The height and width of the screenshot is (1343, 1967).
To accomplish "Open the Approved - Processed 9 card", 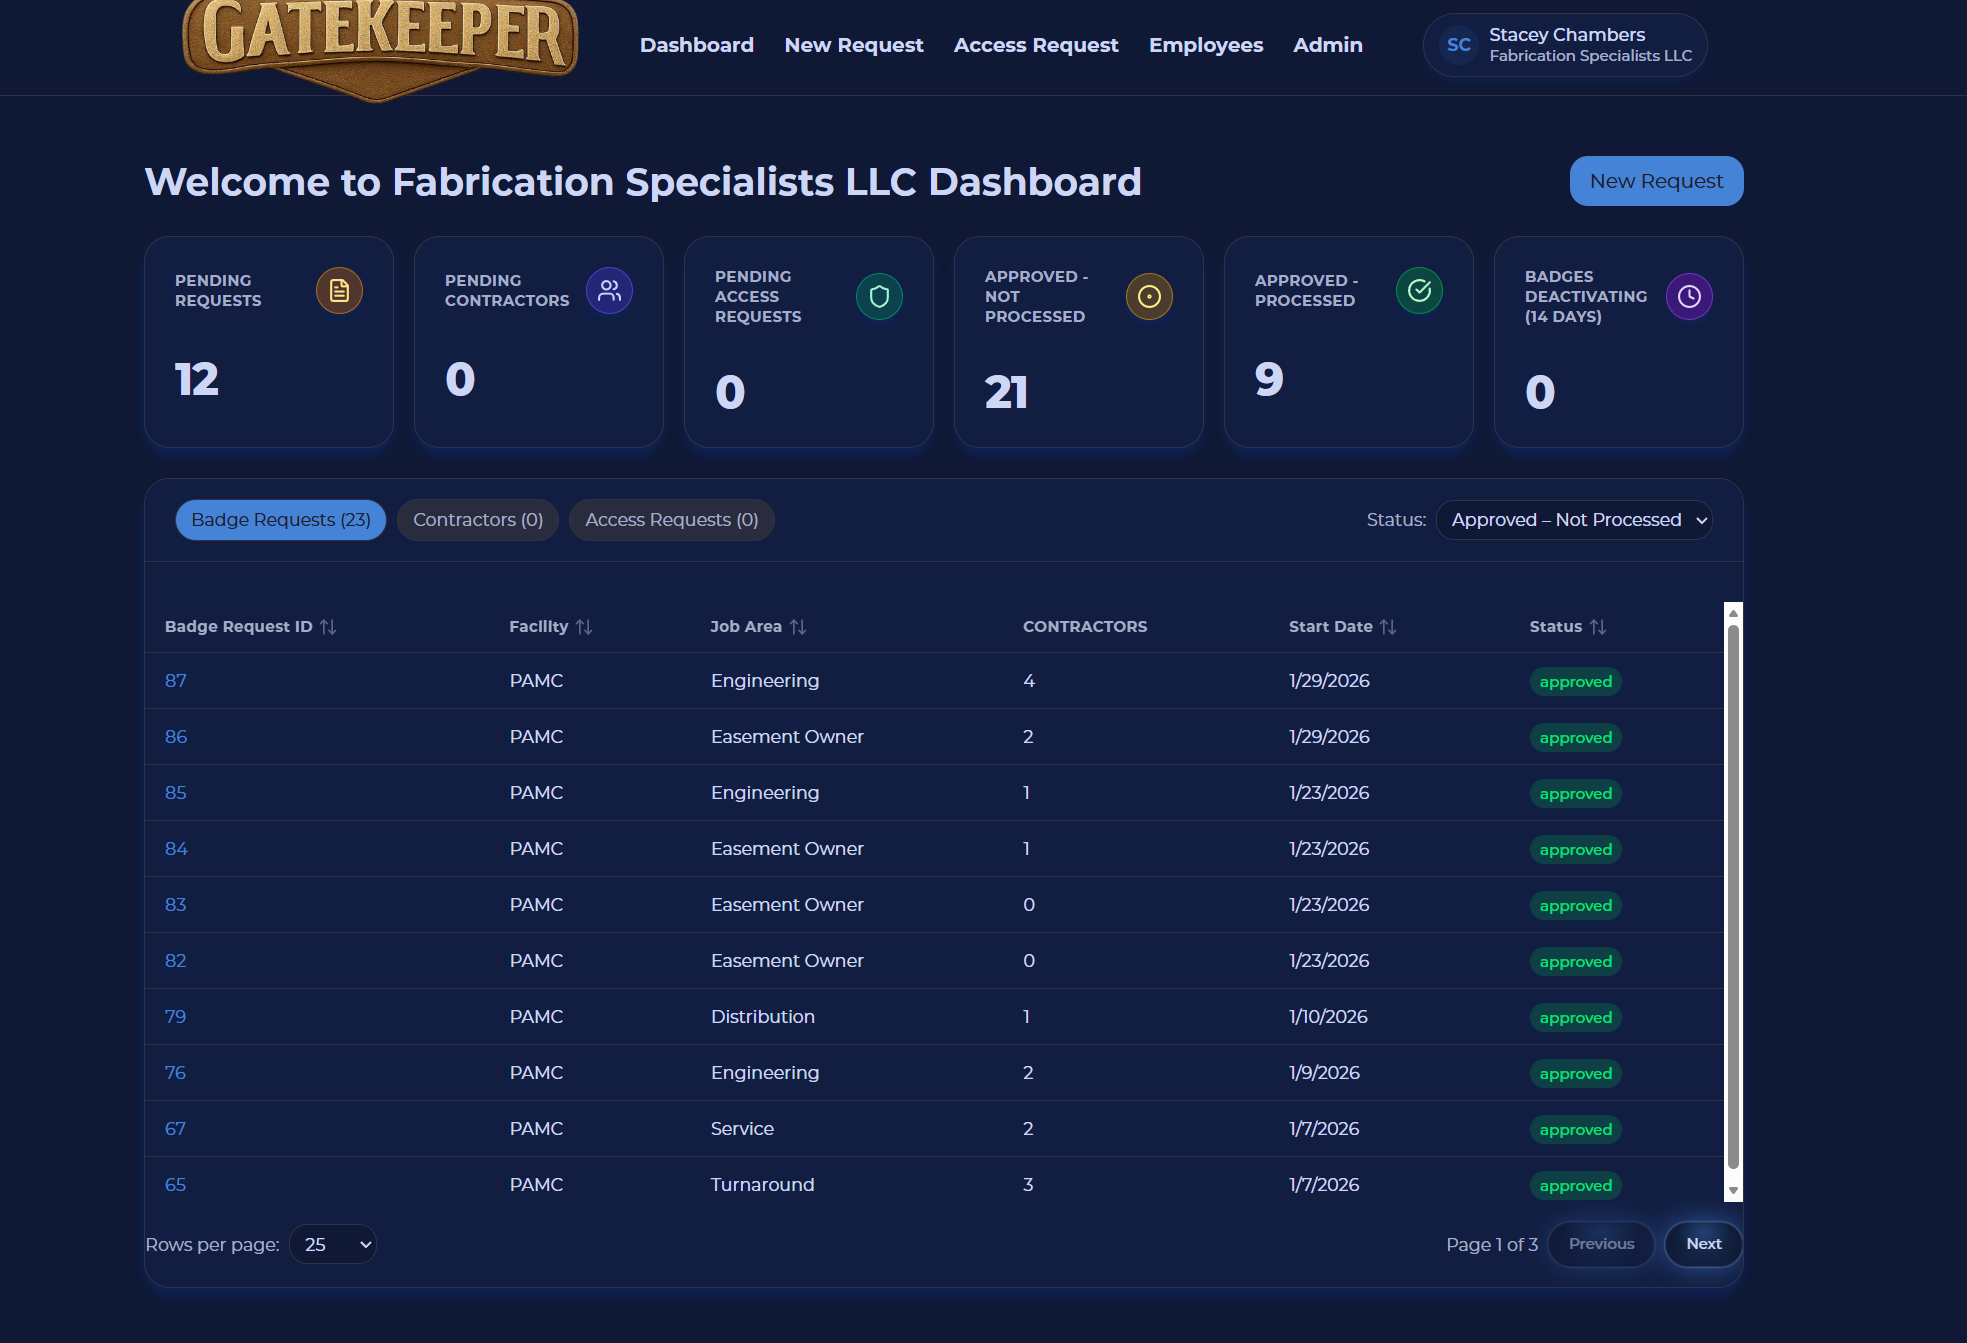I will [x=1349, y=342].
